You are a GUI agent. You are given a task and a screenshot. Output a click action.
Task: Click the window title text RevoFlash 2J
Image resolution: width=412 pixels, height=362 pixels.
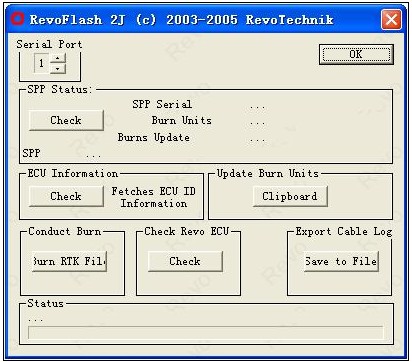pyautogui.click(x=77, y=20)
